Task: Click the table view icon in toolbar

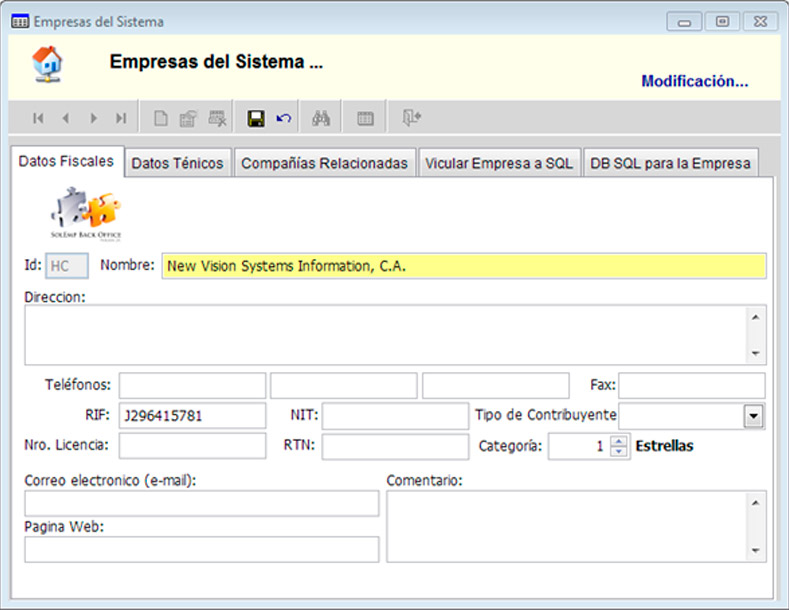Action: [365, 118]
